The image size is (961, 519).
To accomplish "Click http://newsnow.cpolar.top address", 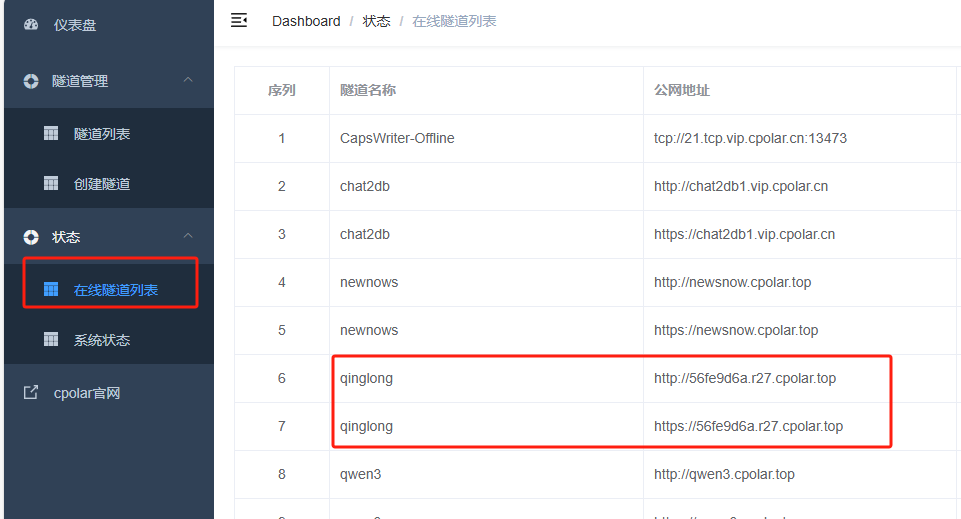I will click(x=732, y=282).
